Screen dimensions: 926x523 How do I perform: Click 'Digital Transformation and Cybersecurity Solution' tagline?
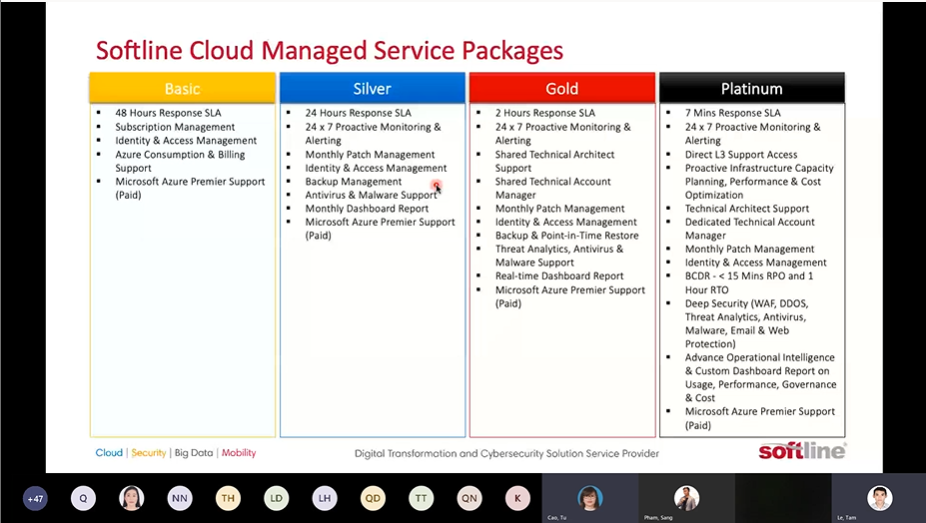pos(507,453)
